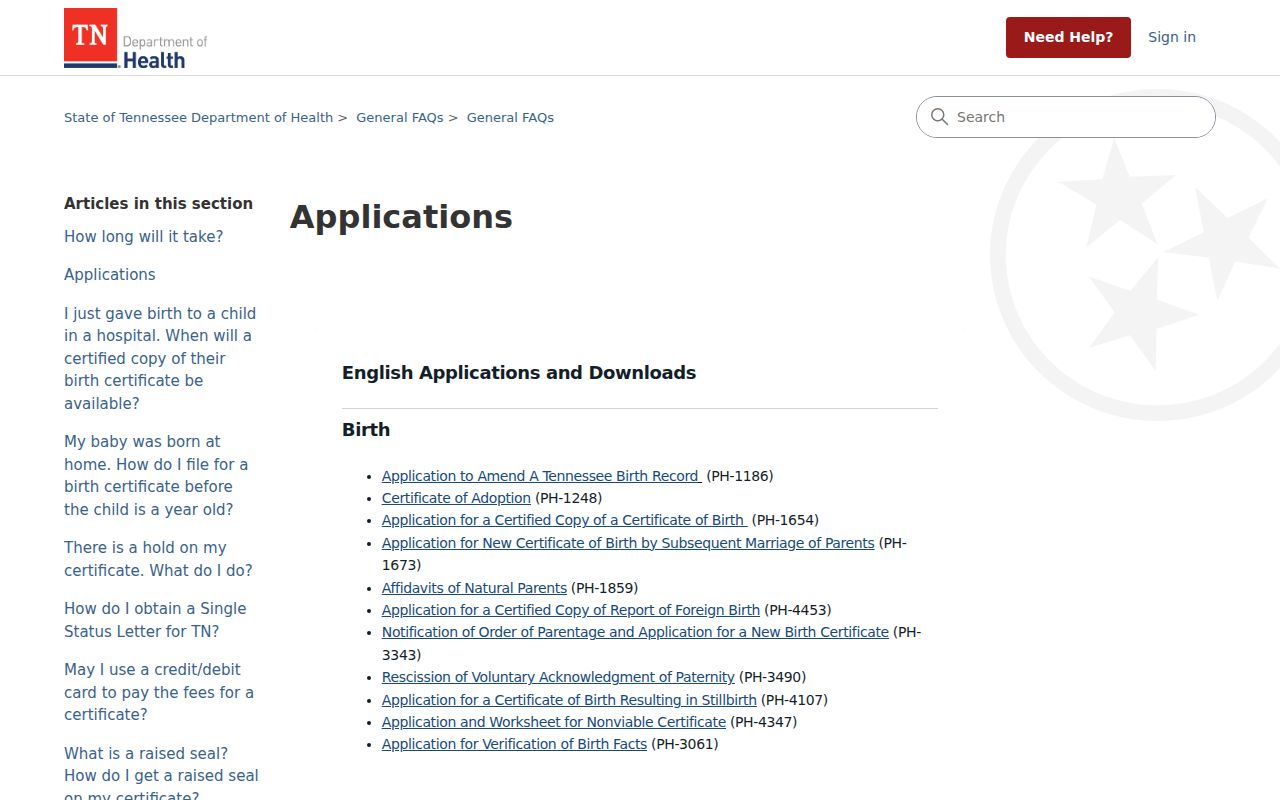This screenshot has width=1280, height=800.
Task: Click the Sign in link
Action: point(1172,37)
